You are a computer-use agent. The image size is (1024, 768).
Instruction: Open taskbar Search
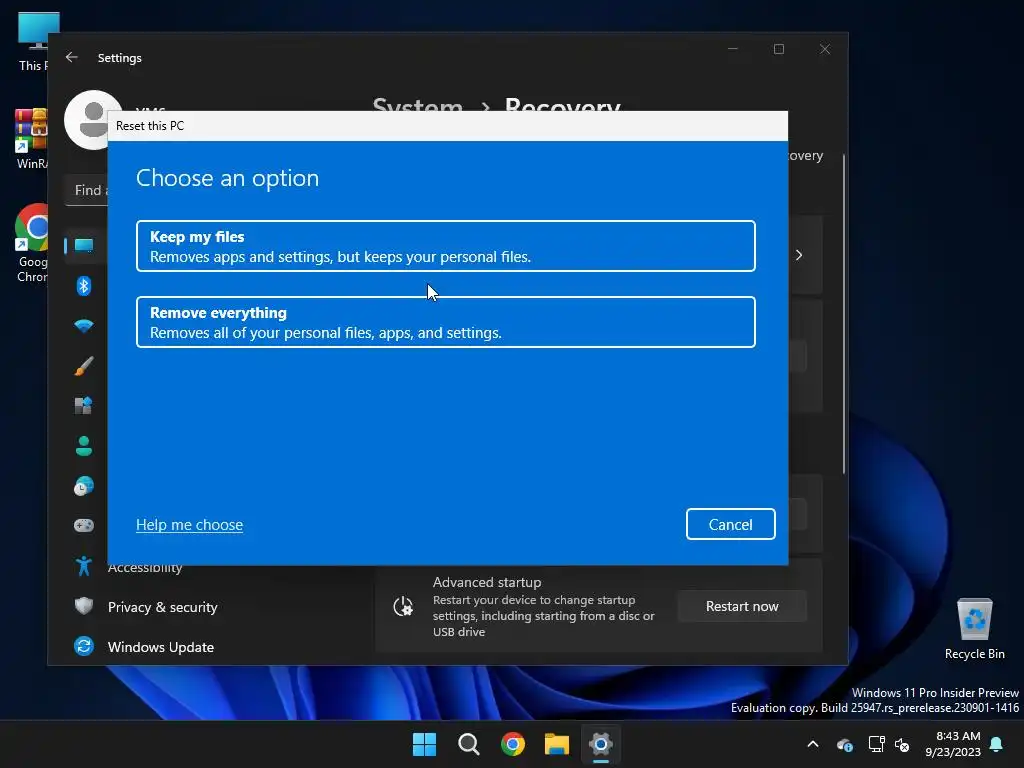tap(469, 744)
